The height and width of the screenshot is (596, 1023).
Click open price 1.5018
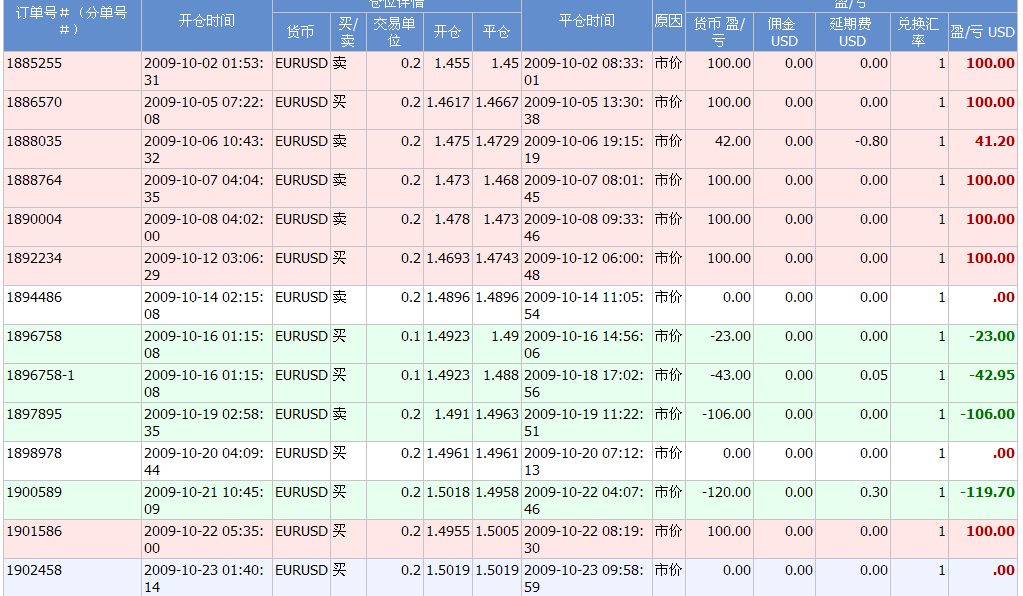tap(448, 492)
